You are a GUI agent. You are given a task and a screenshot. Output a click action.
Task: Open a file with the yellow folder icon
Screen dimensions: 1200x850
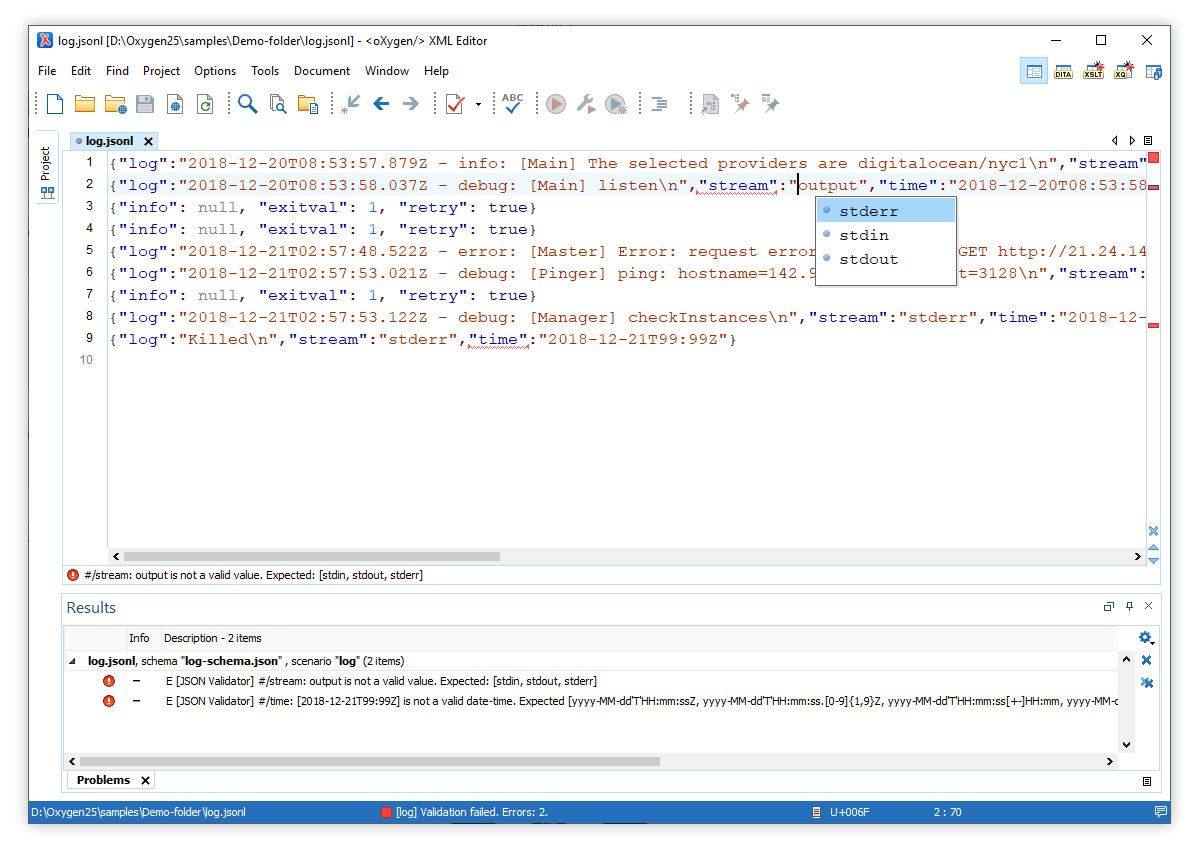(85, 104)
